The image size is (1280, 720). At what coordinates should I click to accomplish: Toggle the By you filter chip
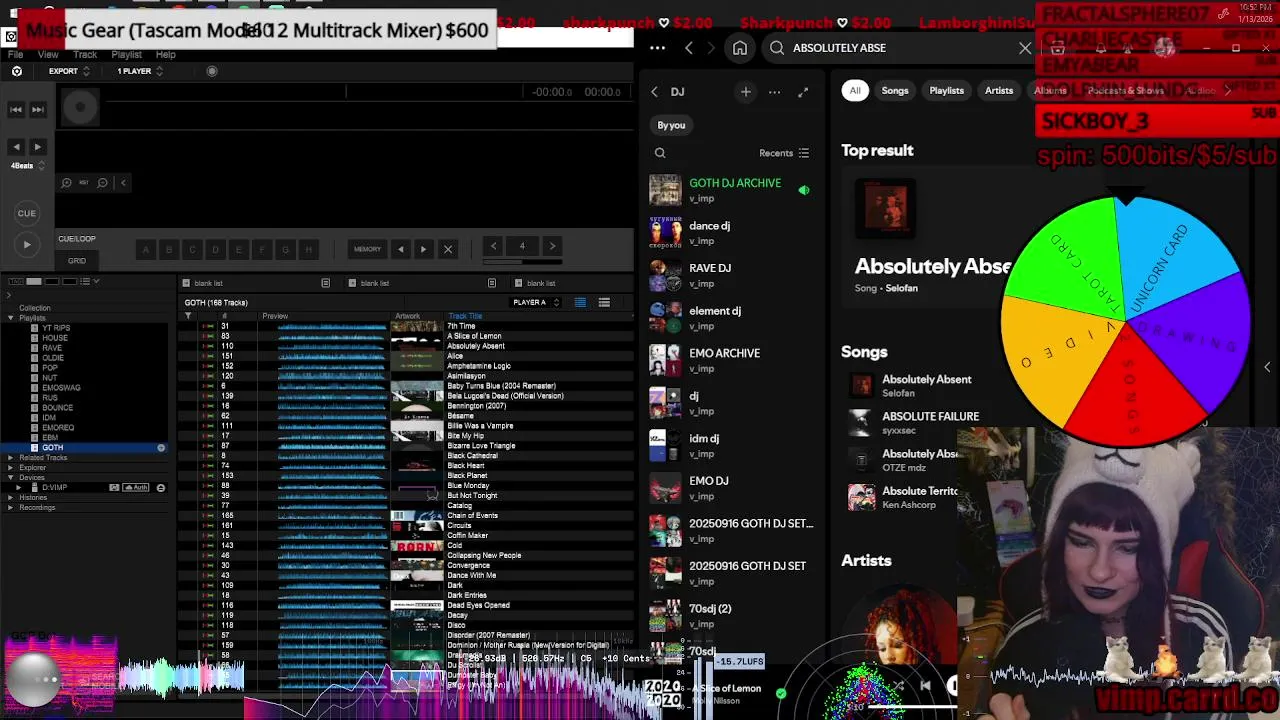(x=671, y=125)
